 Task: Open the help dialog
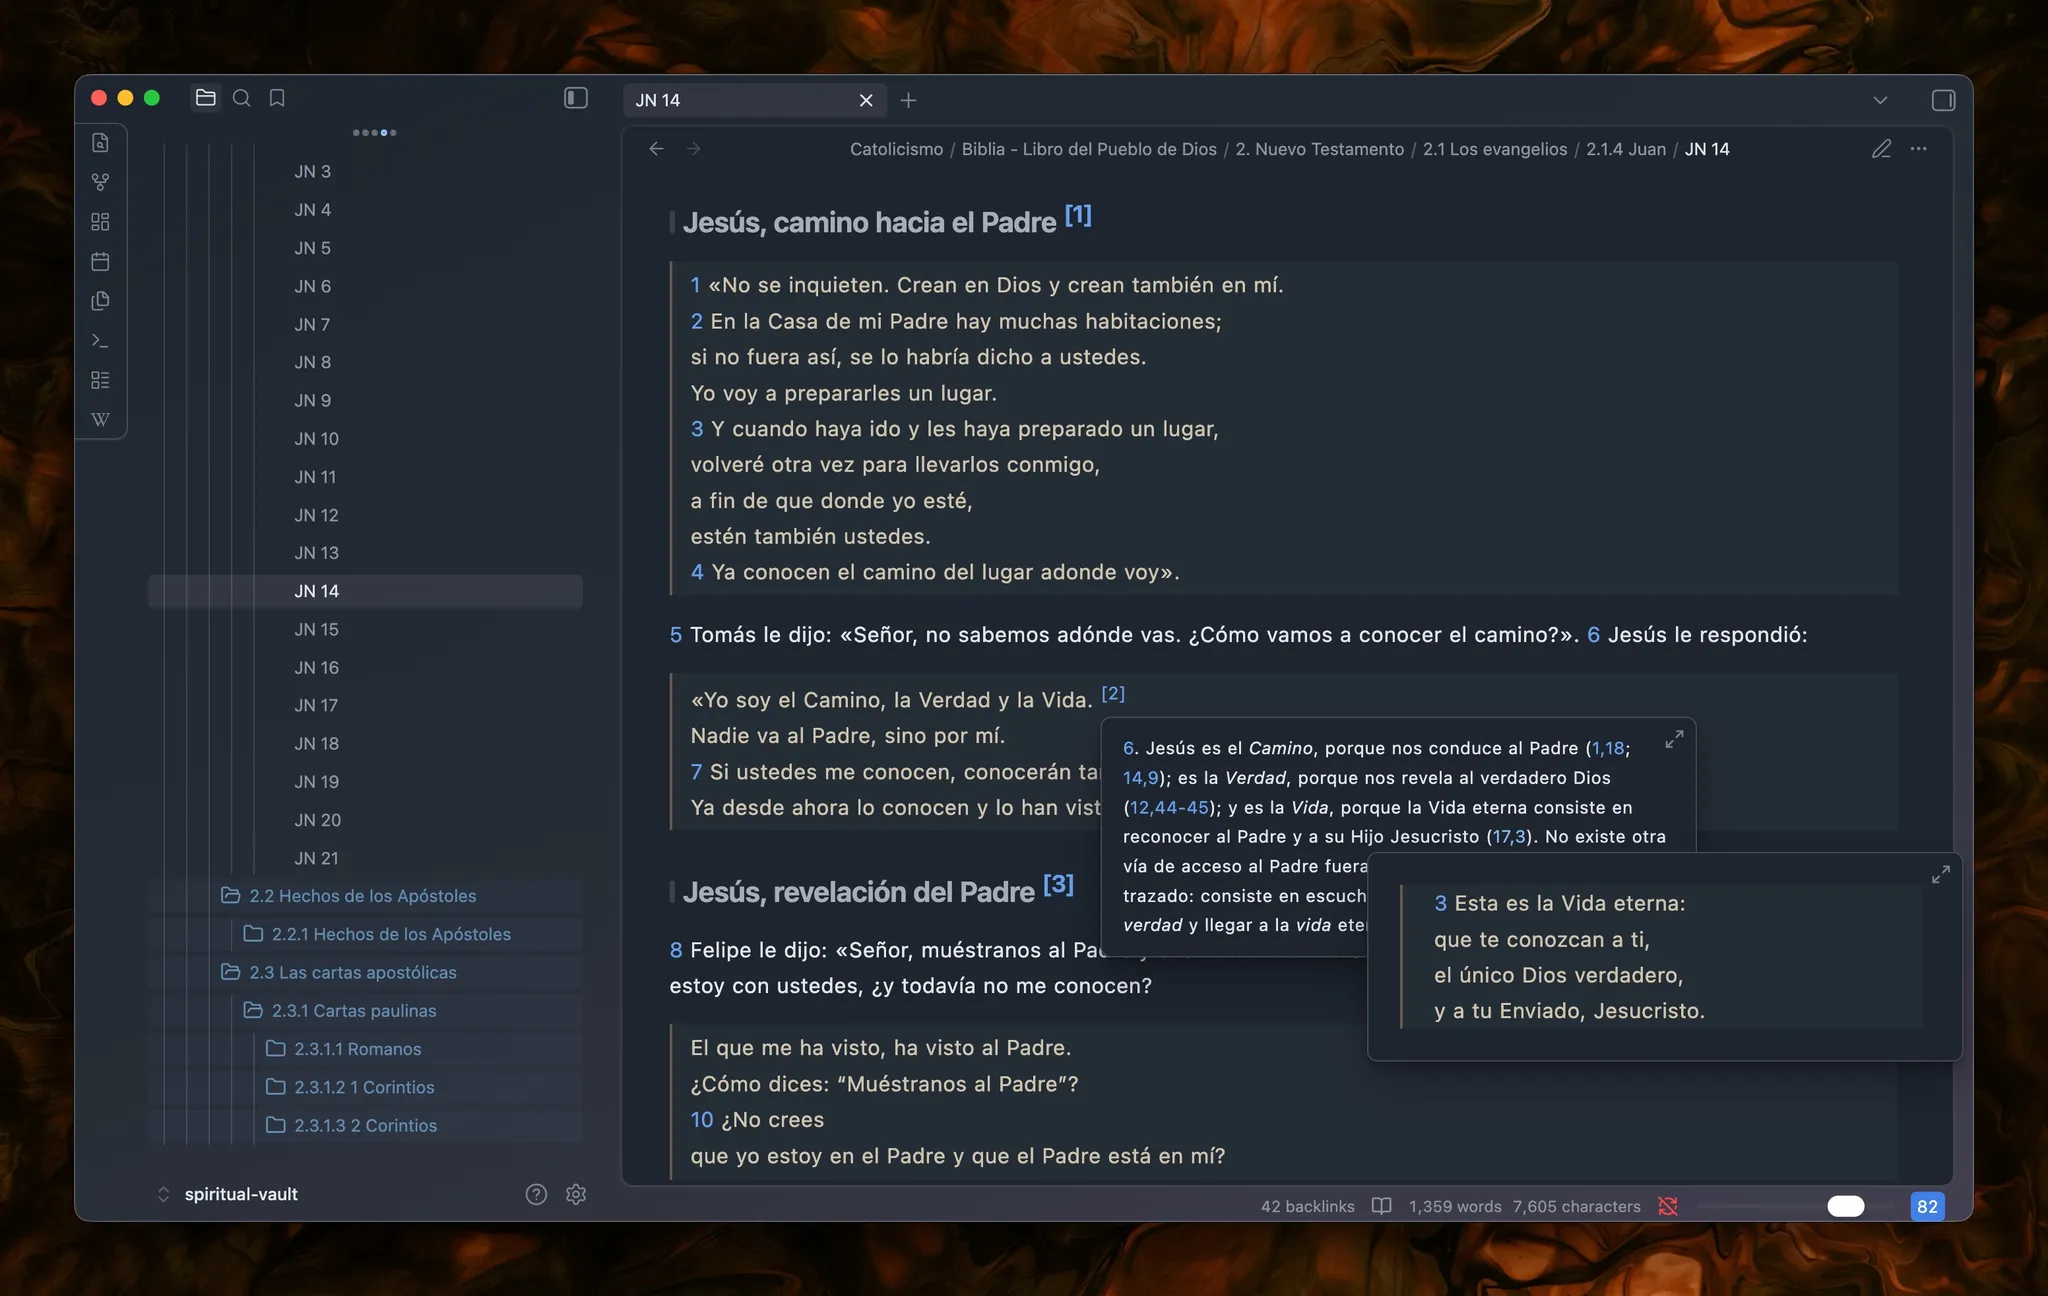coord(536,1194)
